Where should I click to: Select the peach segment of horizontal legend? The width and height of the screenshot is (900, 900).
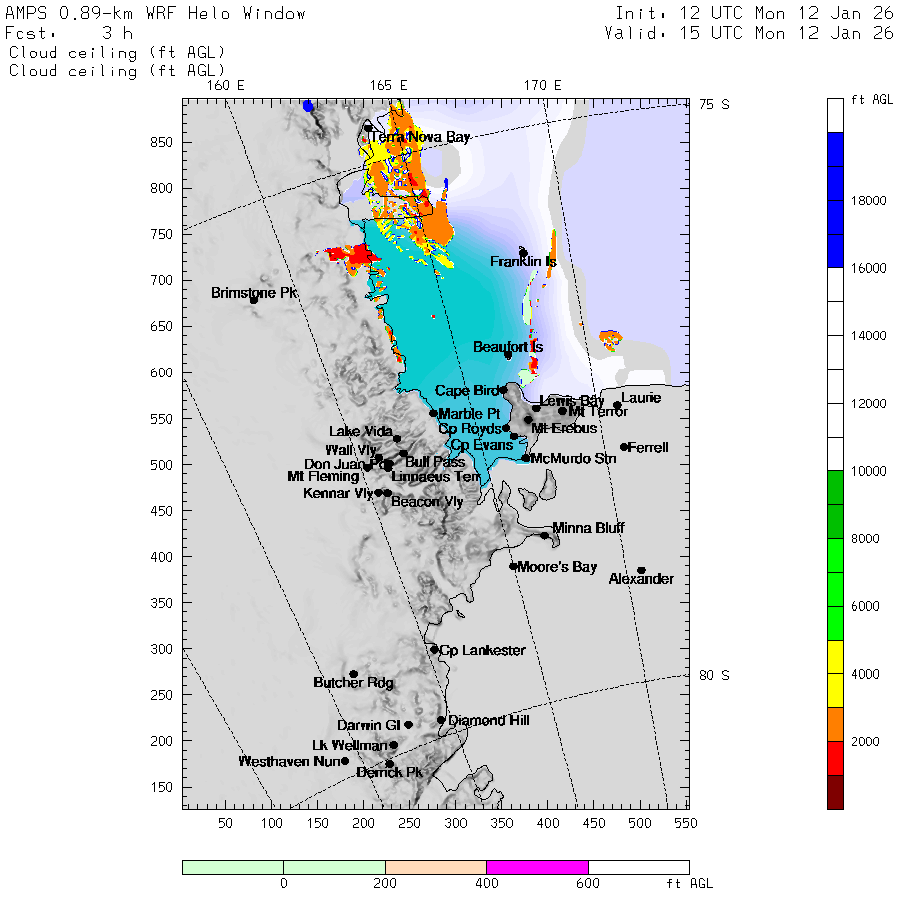pos(435,867)
